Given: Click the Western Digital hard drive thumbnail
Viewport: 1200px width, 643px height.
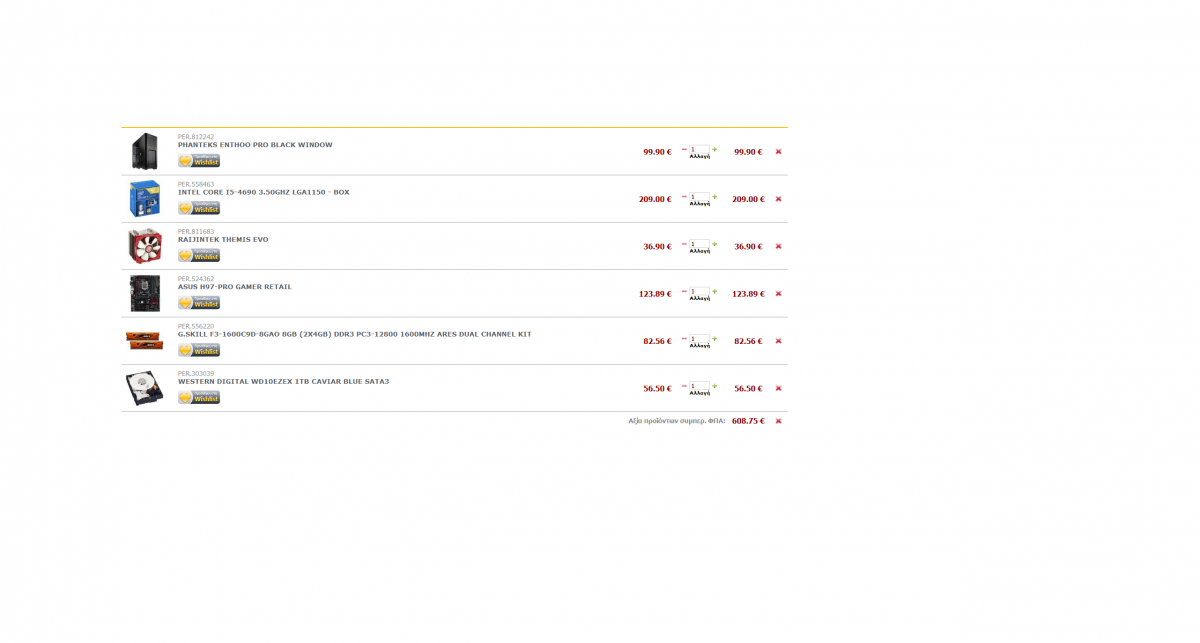Looking at the screenshot, I should click(x=145, y=388).
